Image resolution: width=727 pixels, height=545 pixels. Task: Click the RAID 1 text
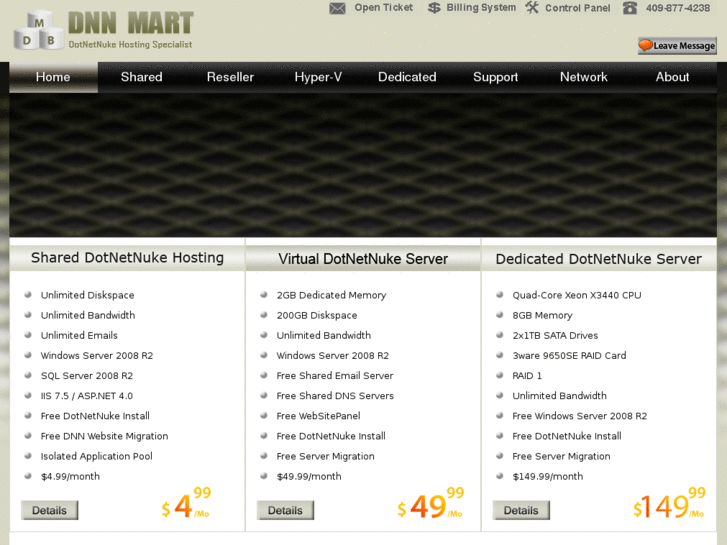coord(527,376)
